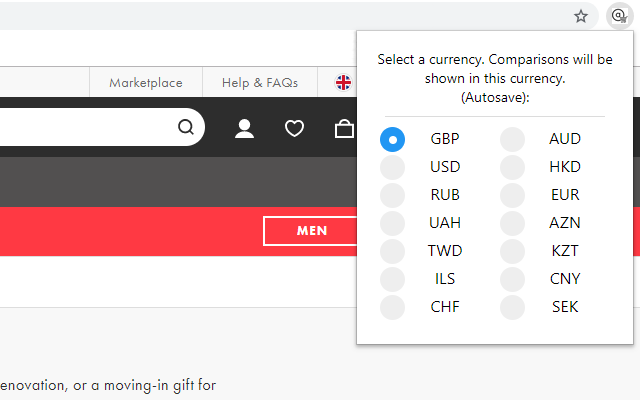Pick the CNY currency option
640x400 pixels.
(x=513, y=279)
